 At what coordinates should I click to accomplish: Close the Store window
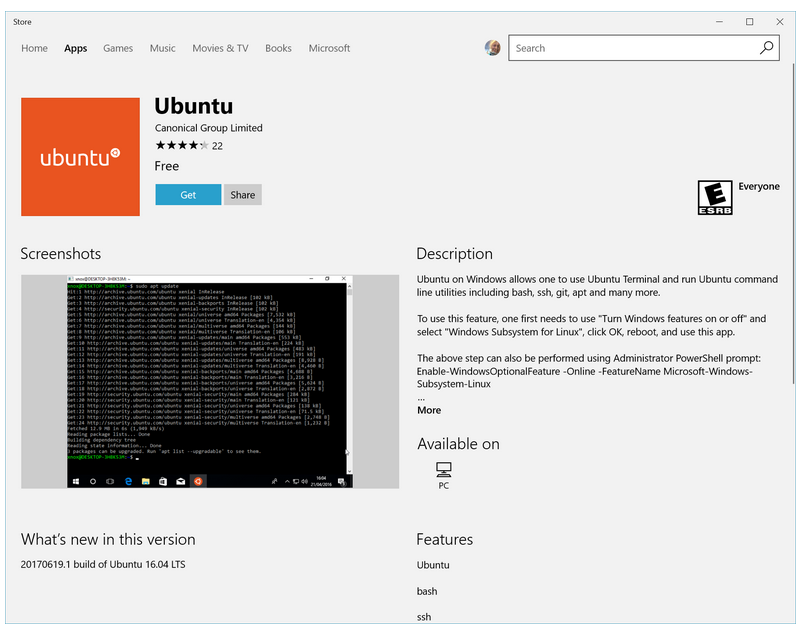[x=780, y=22]
